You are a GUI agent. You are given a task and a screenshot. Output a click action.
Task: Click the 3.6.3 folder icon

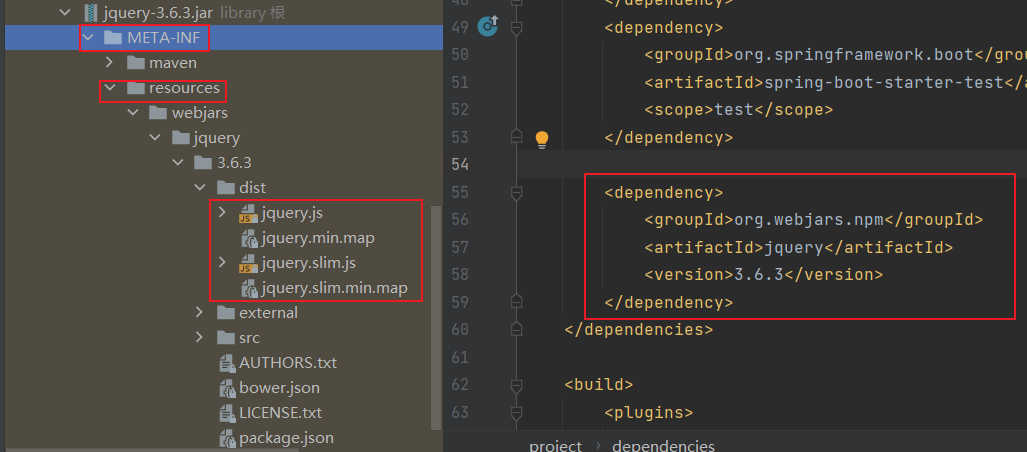click(x=203, y=163)
